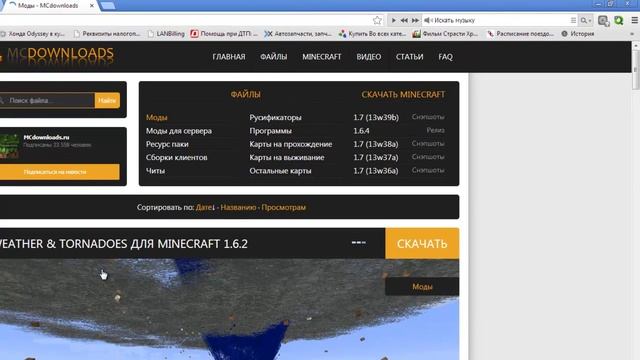Open the music list icon in the search box
This screenshot has height=360, width=640.
[x=573, y=20]
